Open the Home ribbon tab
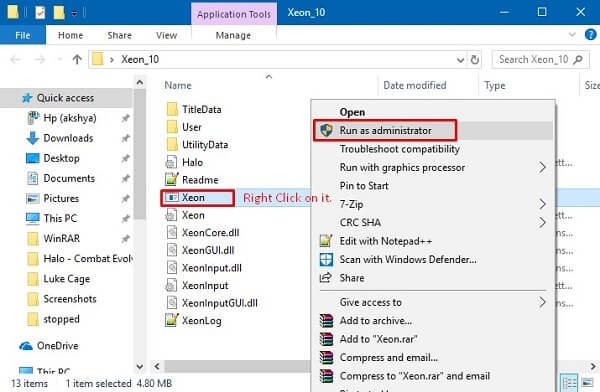The width and height of the screenshot is (600, 392). (x=70, y=35)
